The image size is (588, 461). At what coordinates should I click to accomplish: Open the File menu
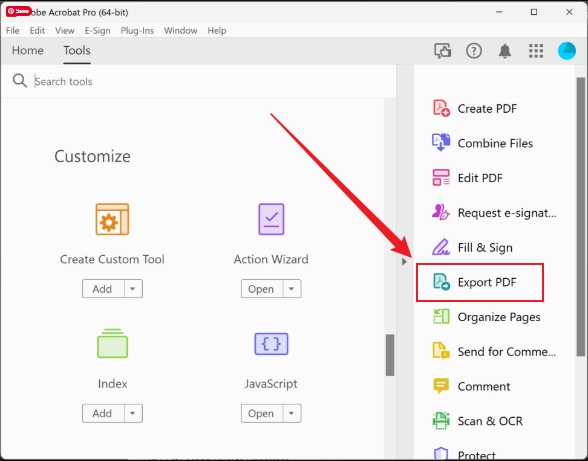tap(13, 30)
